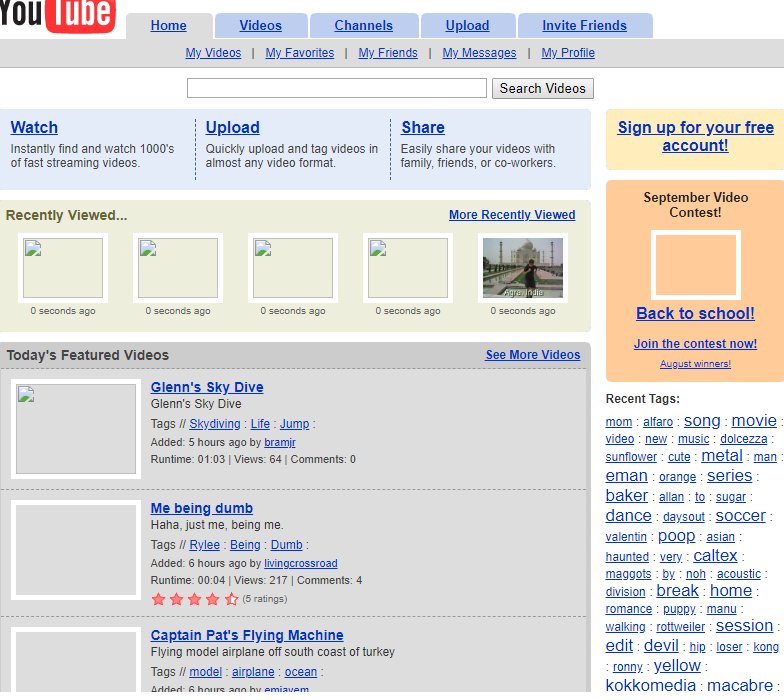The image size is (784, 700).
Task: Select the Jump tag
Action: coord(294,424)
